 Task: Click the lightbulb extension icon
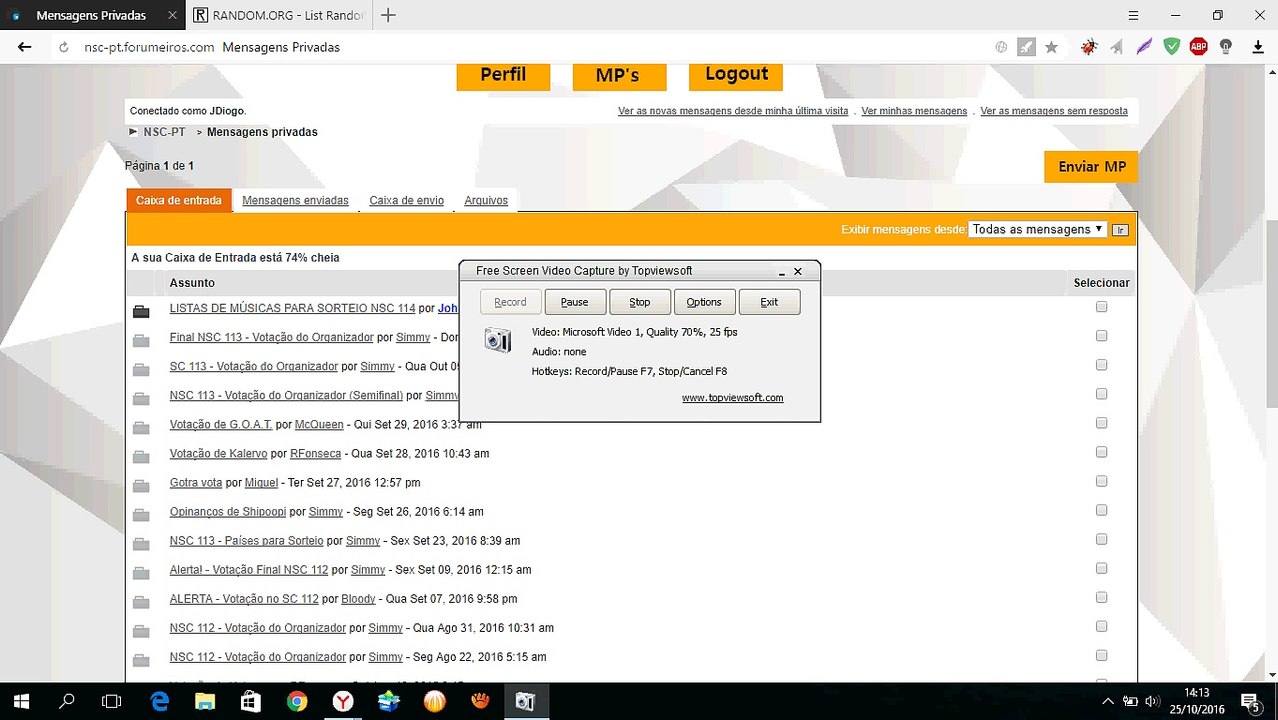1225,47
